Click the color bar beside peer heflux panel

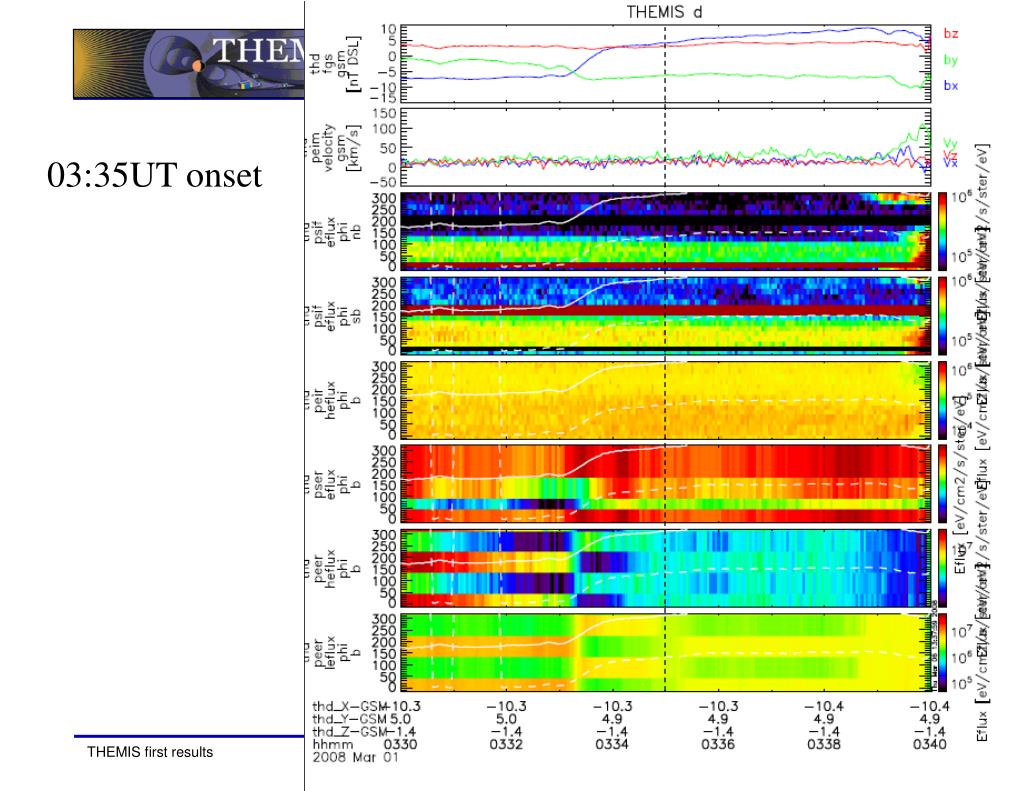[x=942, y=568]
